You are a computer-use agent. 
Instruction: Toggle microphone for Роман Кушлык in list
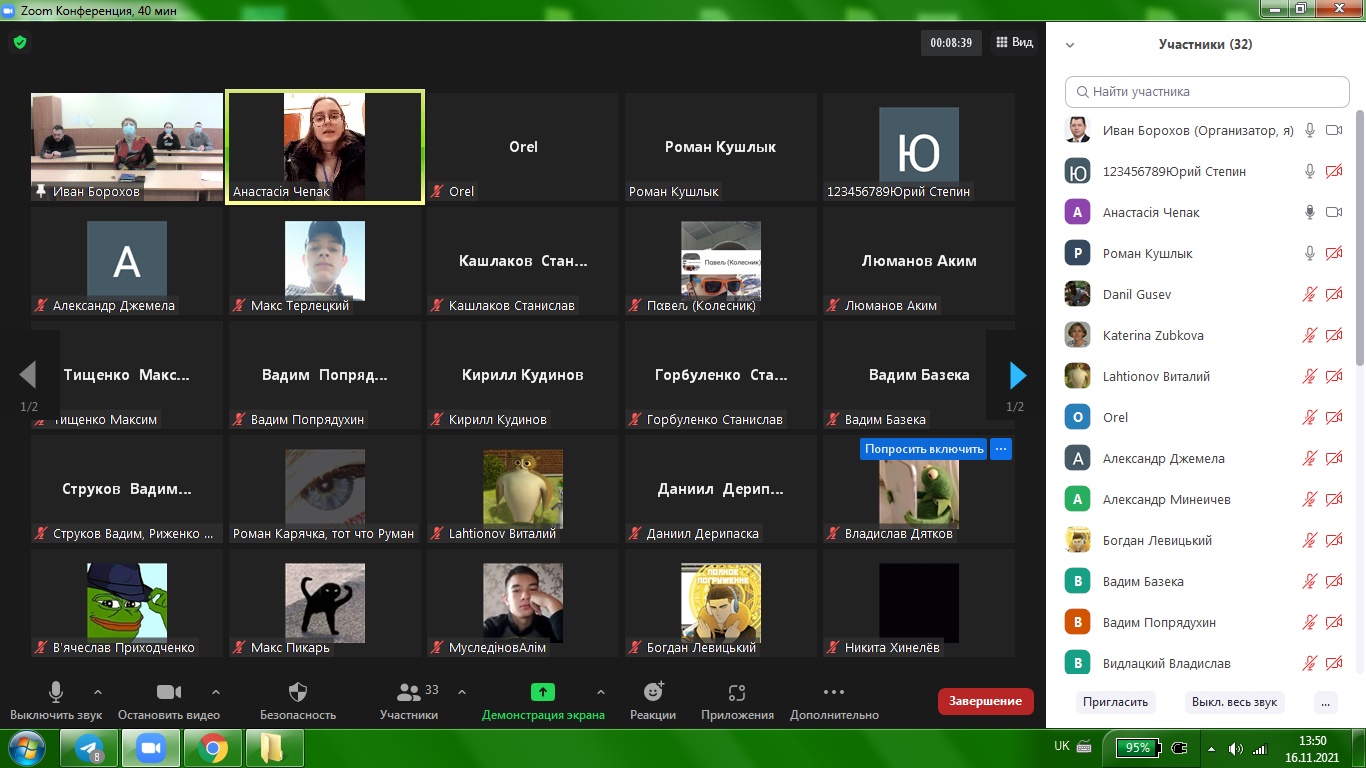point(1309,253)
